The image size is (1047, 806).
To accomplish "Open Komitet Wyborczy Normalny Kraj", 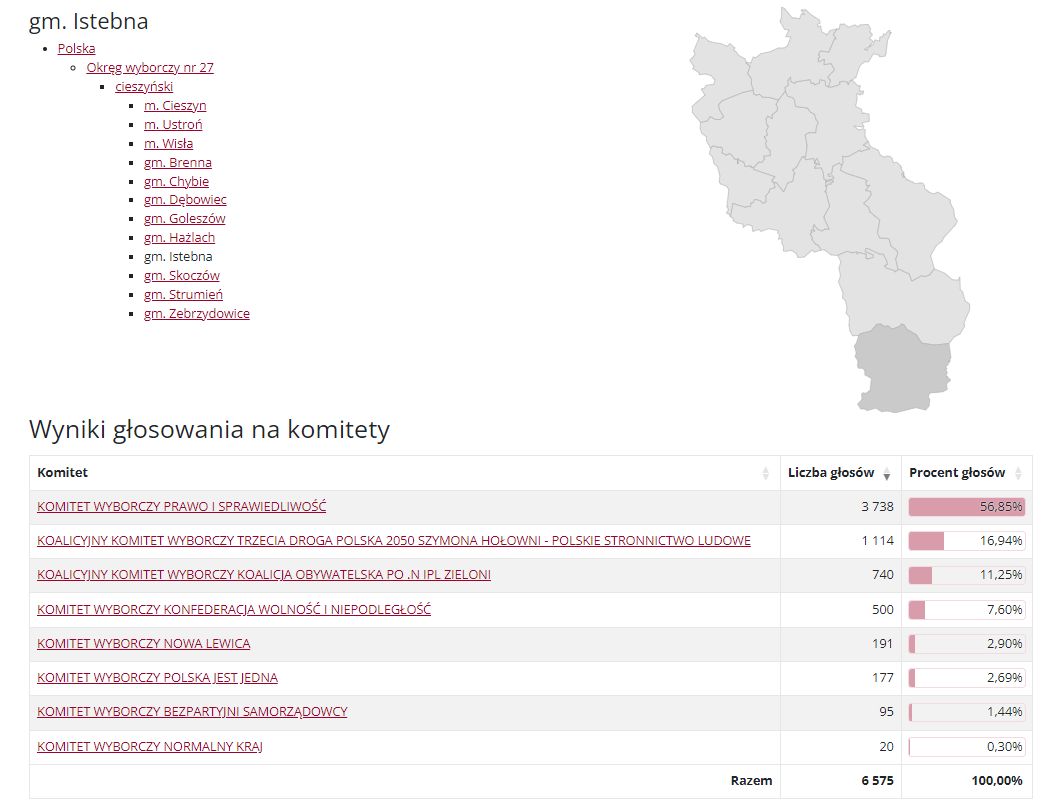I will click(x=149, y=746).
